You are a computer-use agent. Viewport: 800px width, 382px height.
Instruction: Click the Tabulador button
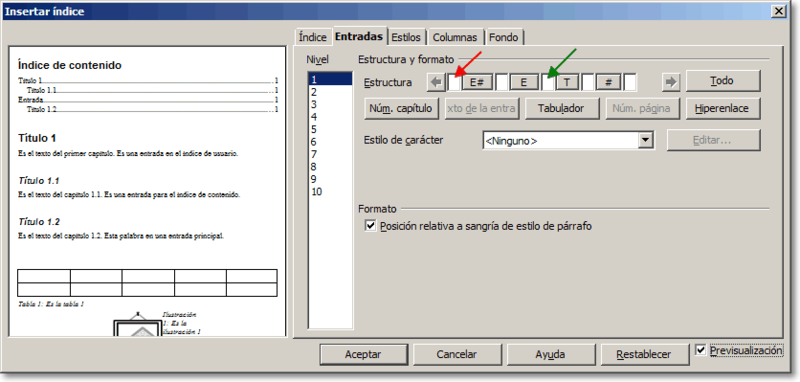[561, 109]
